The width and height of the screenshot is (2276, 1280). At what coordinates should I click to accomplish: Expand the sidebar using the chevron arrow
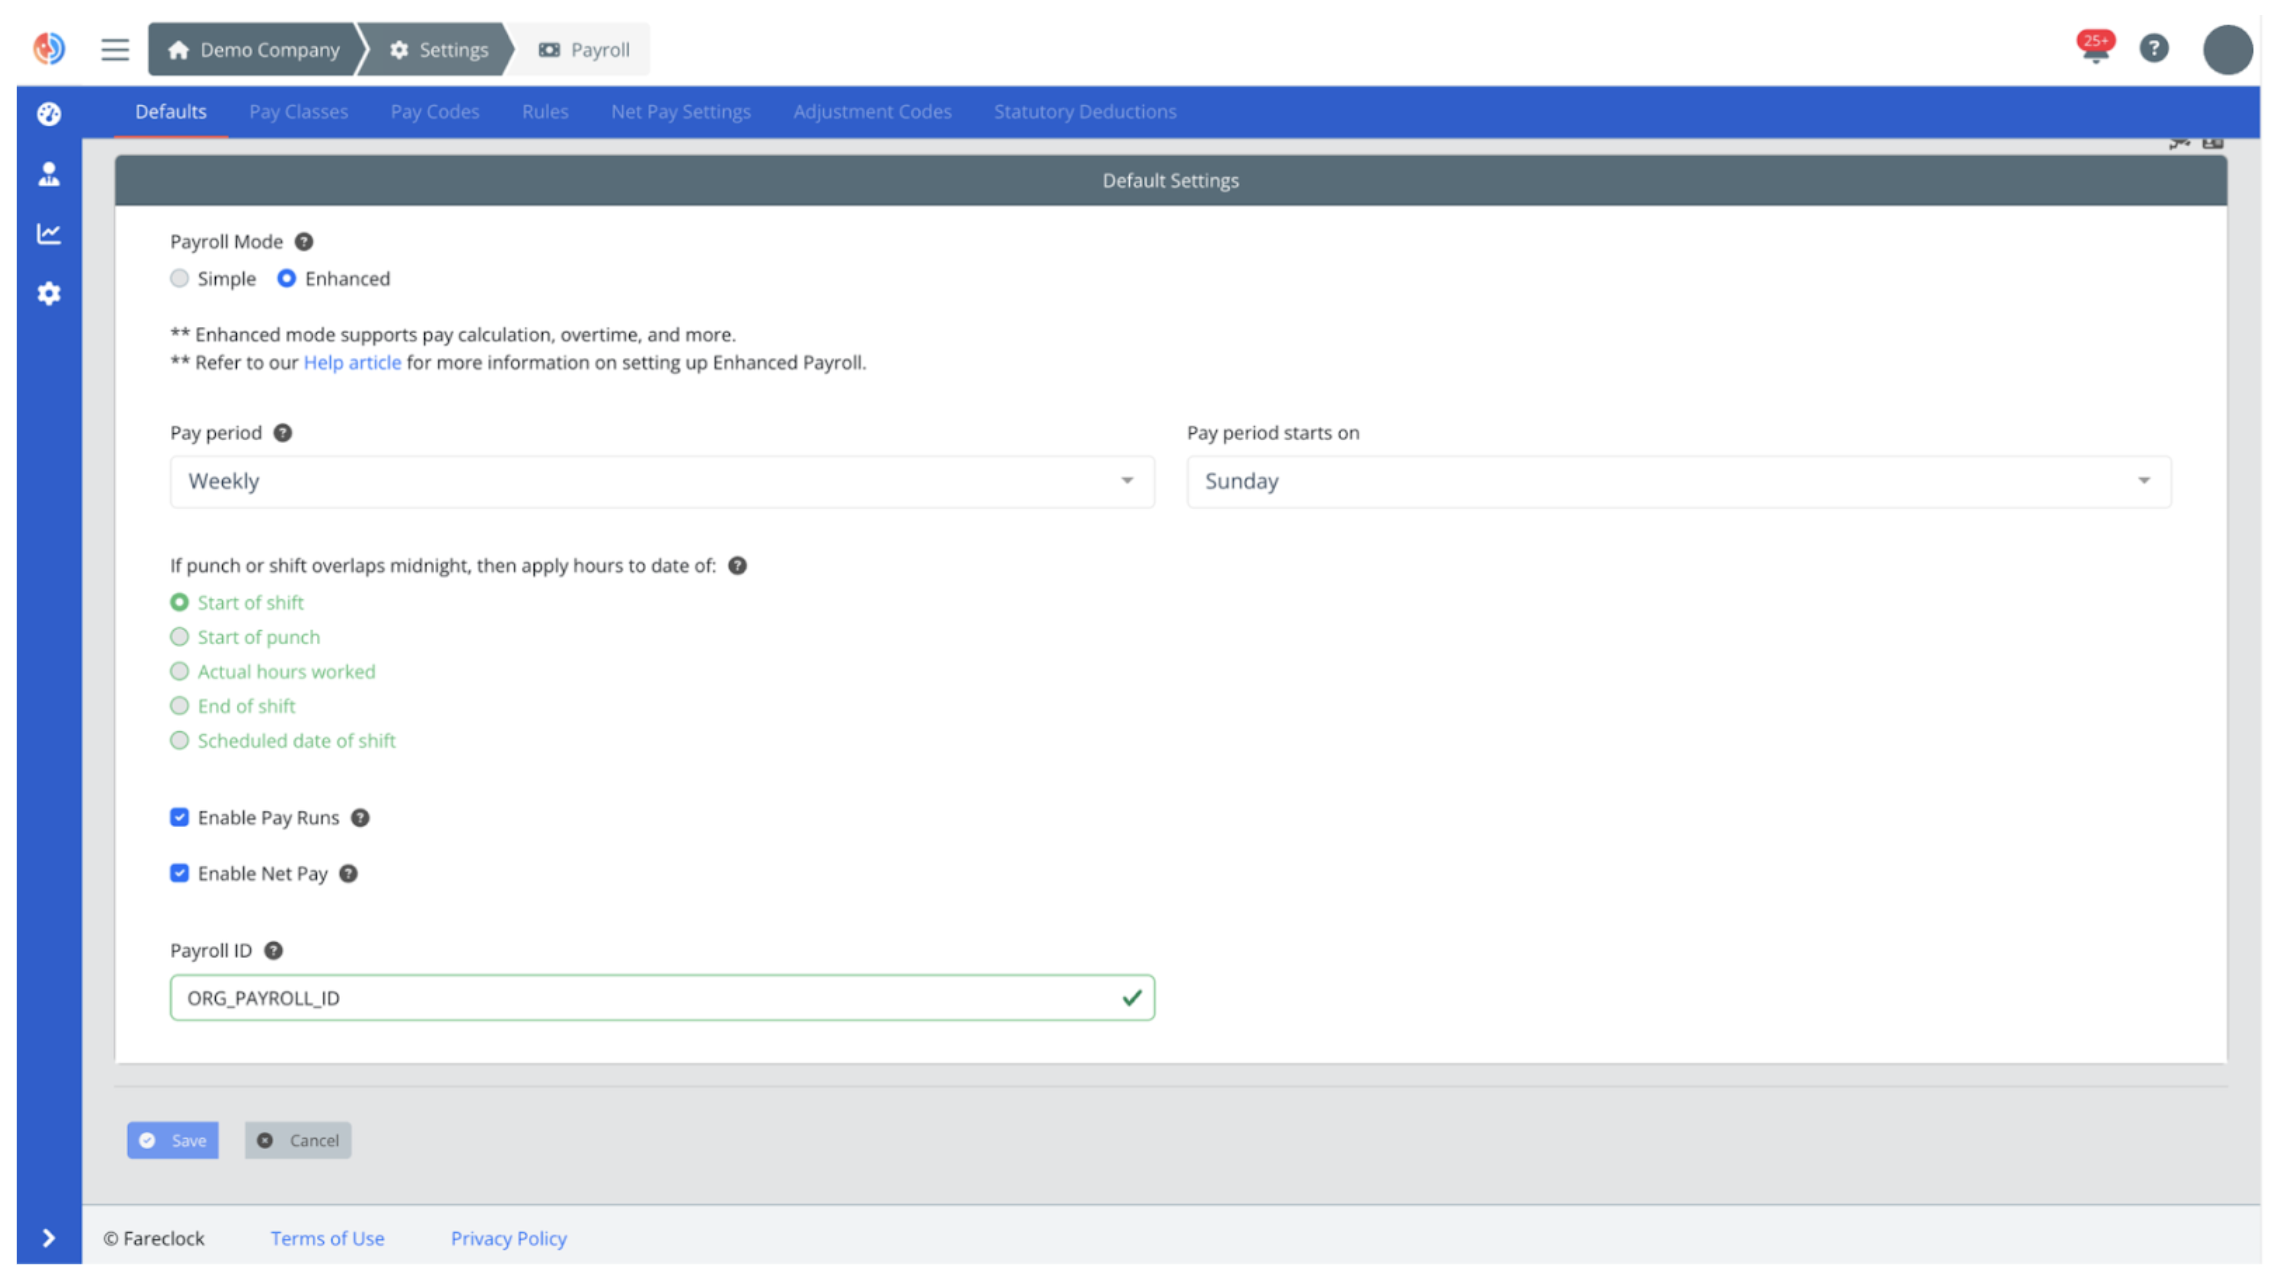48,1237
